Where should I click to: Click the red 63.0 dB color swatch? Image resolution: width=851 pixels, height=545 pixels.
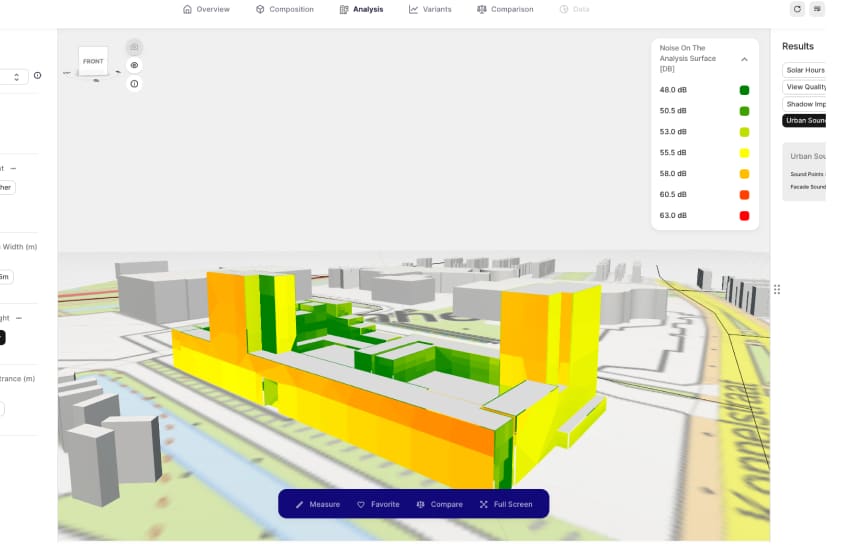click(x=744, y=216)
